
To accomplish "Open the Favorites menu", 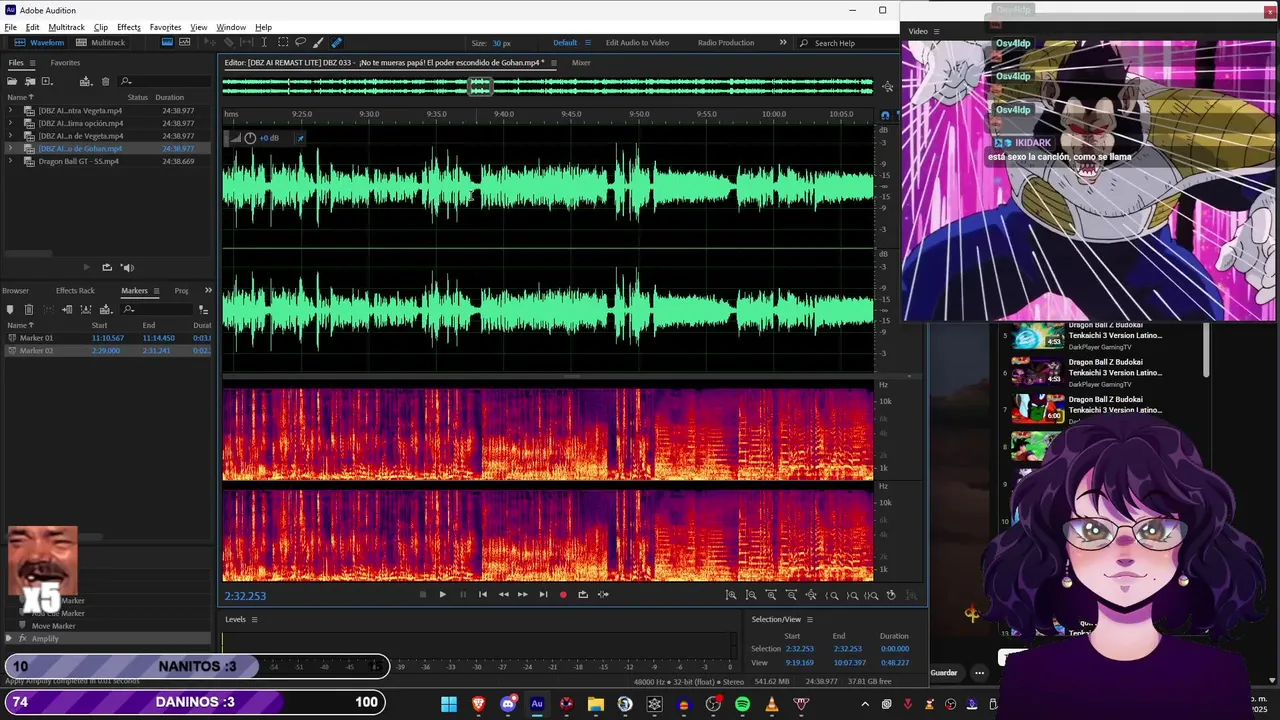I will 165,27.
